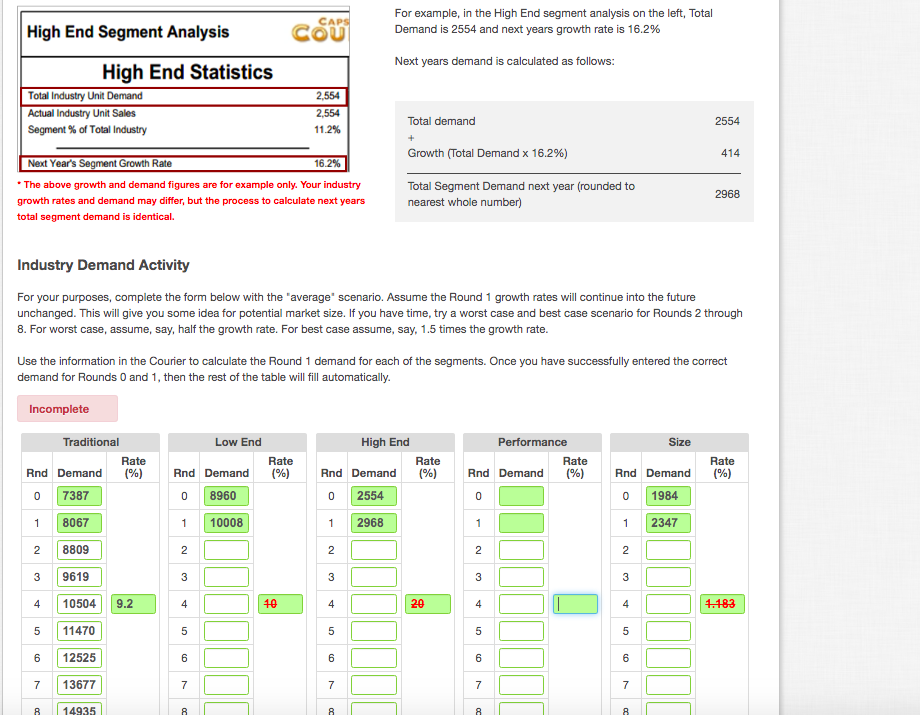Screen dimensions: 920x715
Task: Click Performance Round 0 demand field
Action: pos(521,495)
